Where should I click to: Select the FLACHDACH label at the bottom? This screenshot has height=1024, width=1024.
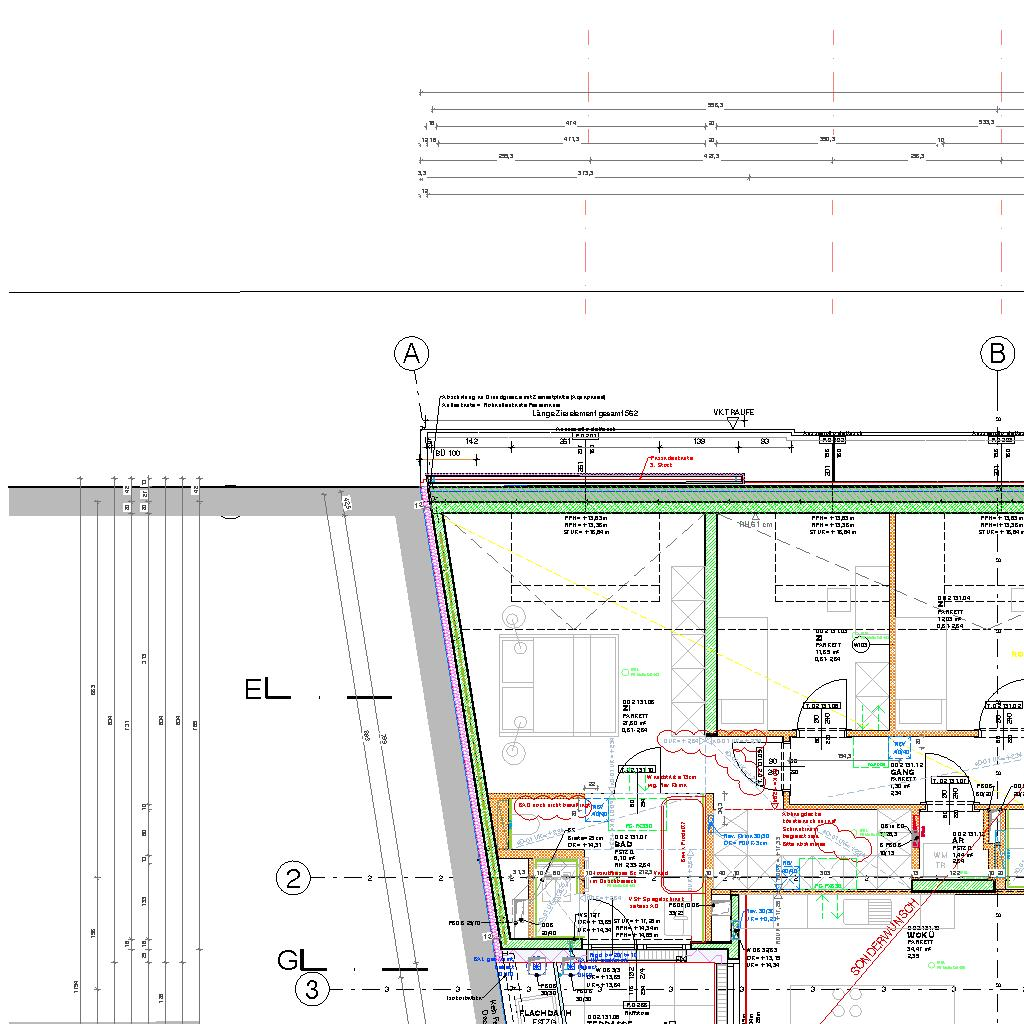(x=545, y=1013)
